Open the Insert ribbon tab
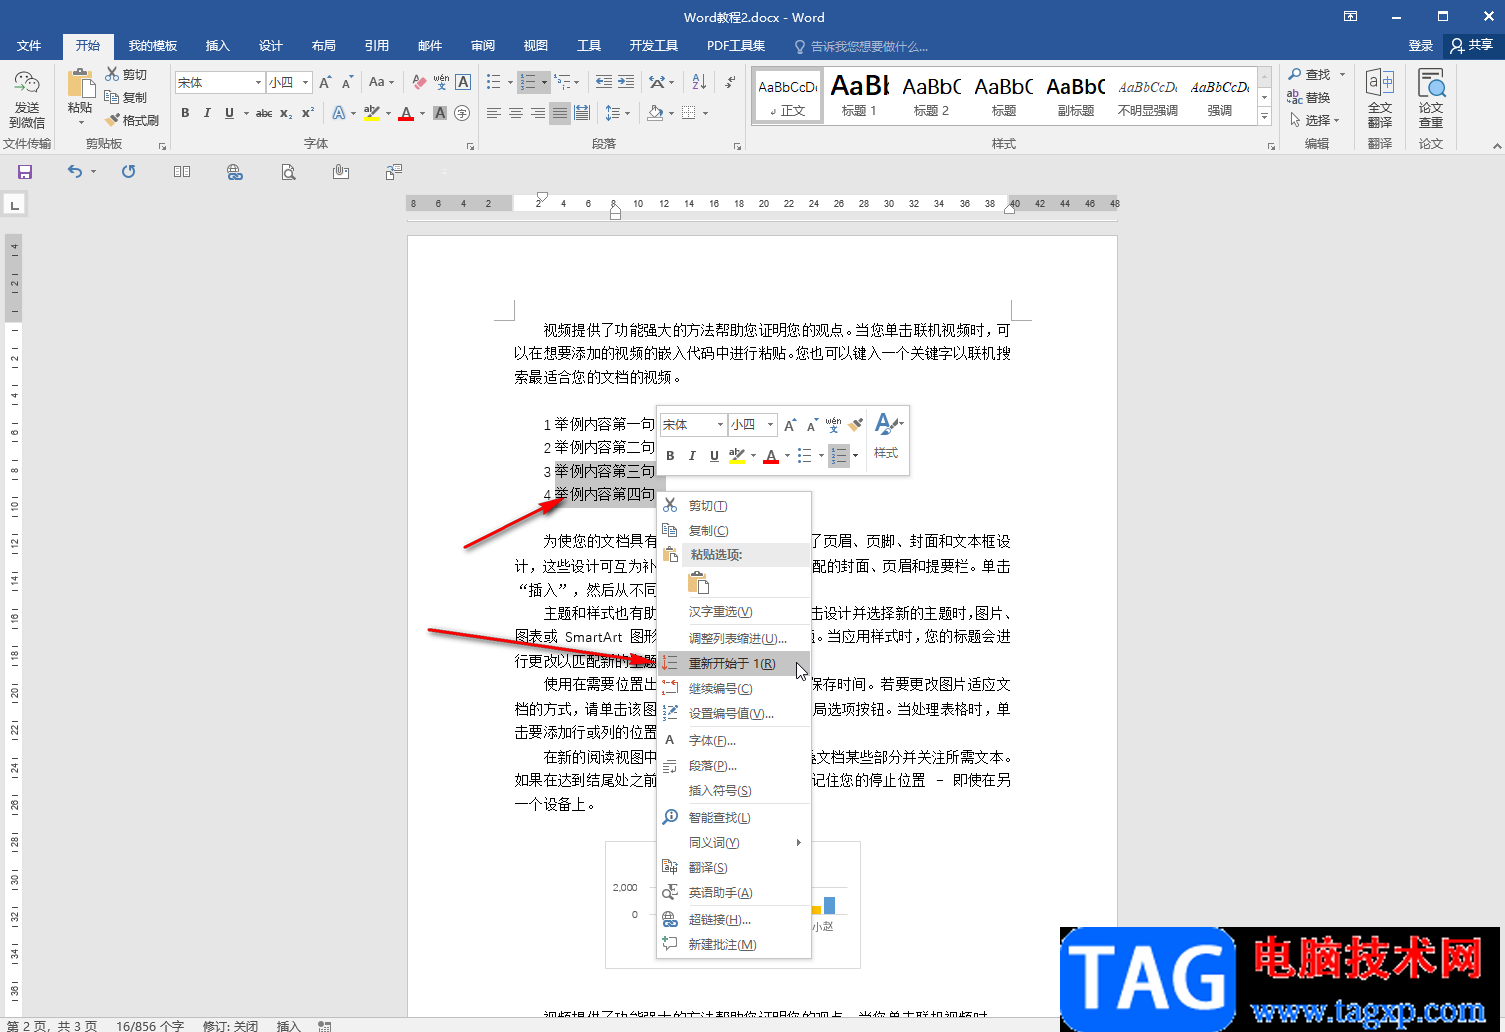Image resolution: width=1505 pixels, height=1032 pixels. (217, 46)
